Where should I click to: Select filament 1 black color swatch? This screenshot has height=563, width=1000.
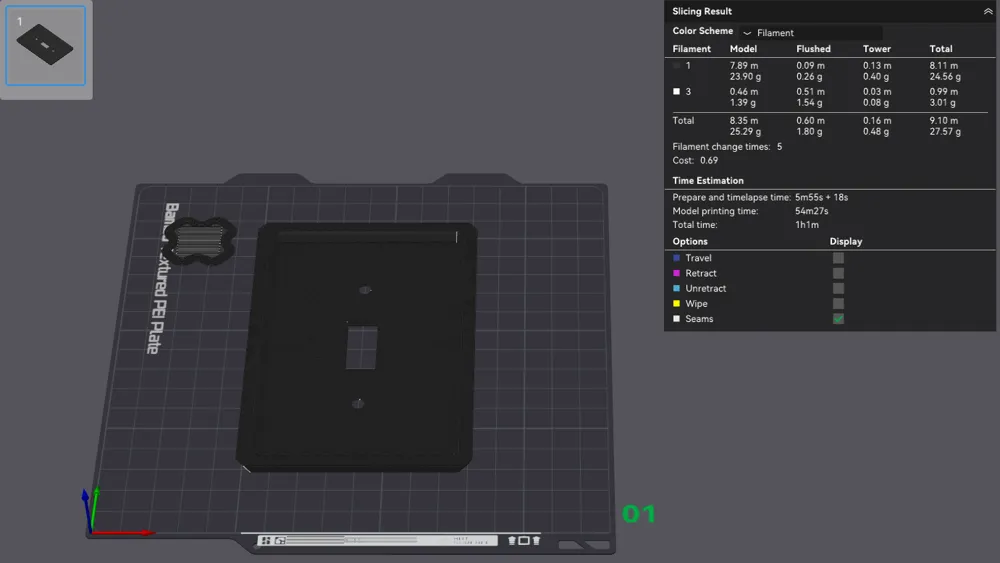pos(677,66)
